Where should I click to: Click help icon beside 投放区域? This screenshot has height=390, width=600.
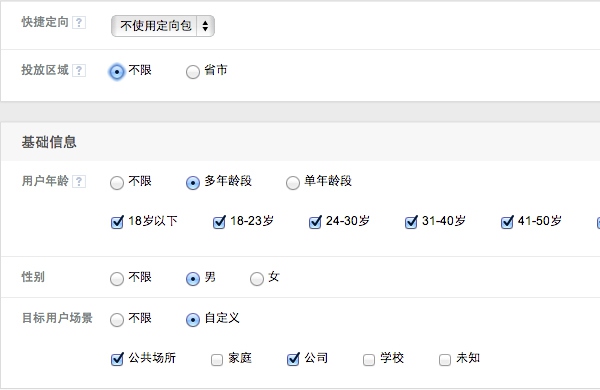[79, 70]
